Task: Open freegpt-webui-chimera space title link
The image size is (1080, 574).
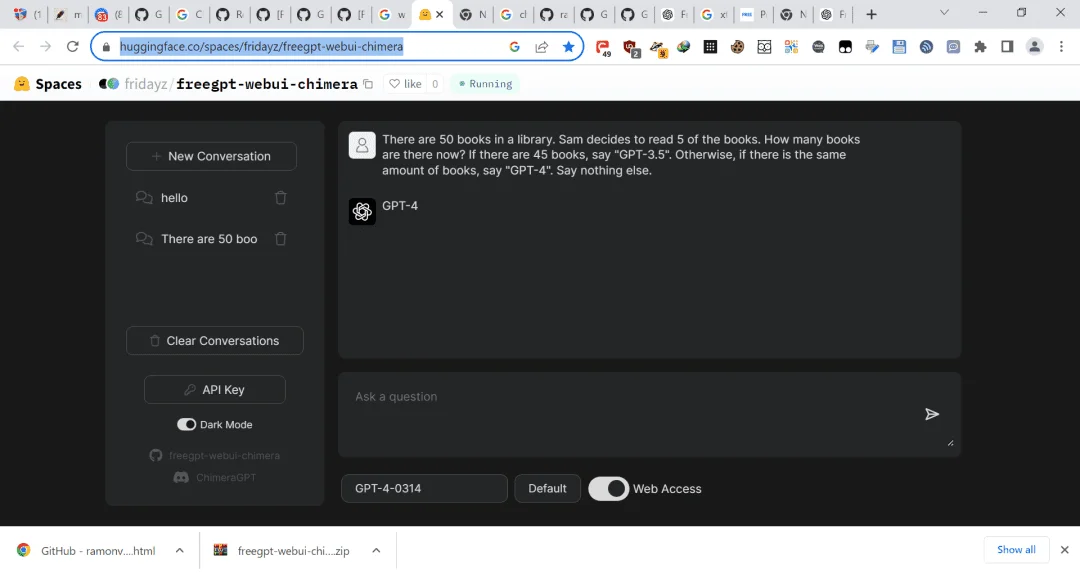Action: click(x=267, y=84)
